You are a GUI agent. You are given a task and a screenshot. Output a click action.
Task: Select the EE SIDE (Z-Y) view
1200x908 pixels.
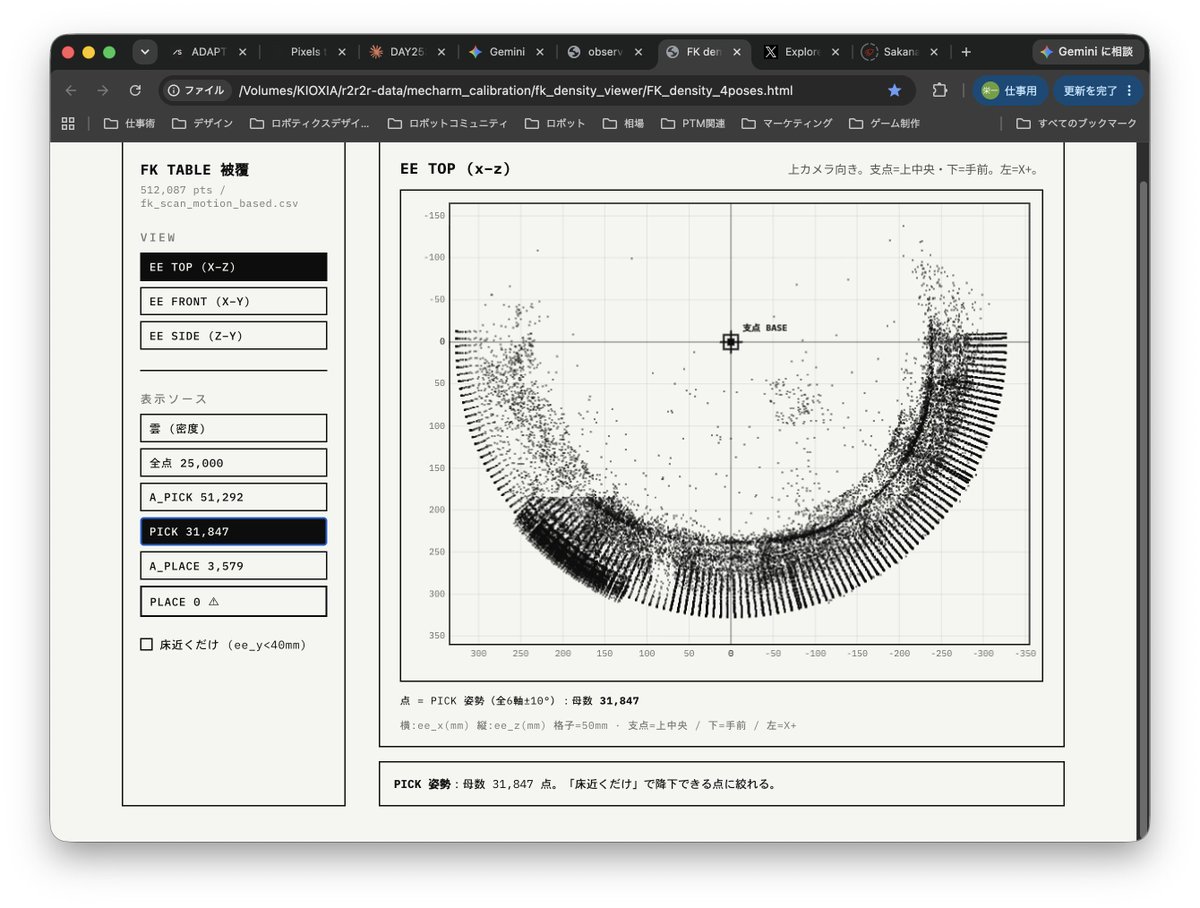click(x=233, y=336)
